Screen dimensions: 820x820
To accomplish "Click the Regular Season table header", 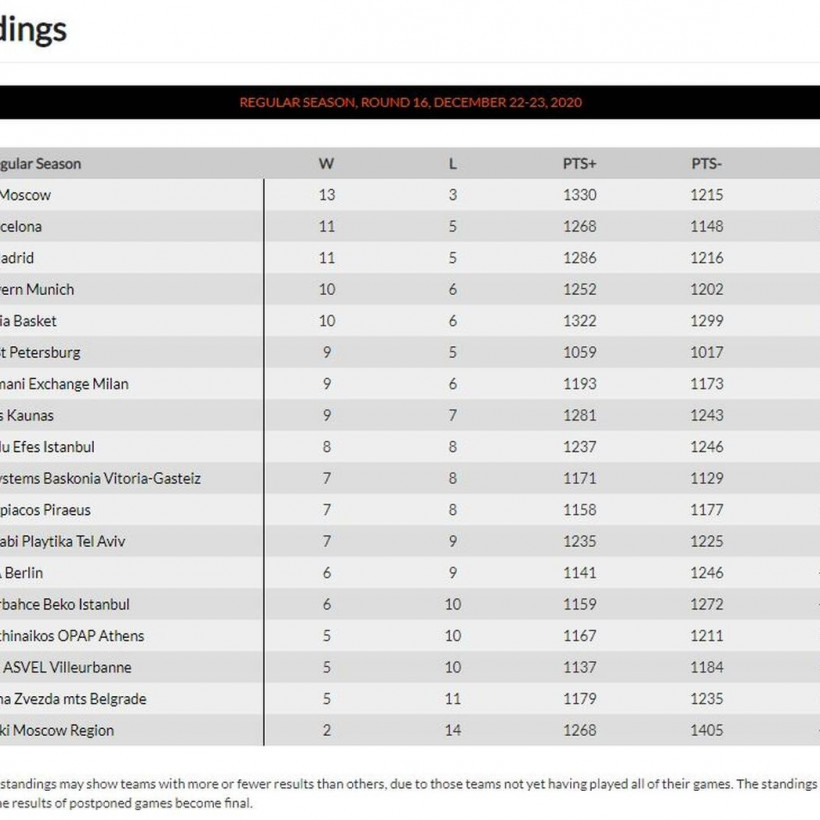I will (41, 163).
